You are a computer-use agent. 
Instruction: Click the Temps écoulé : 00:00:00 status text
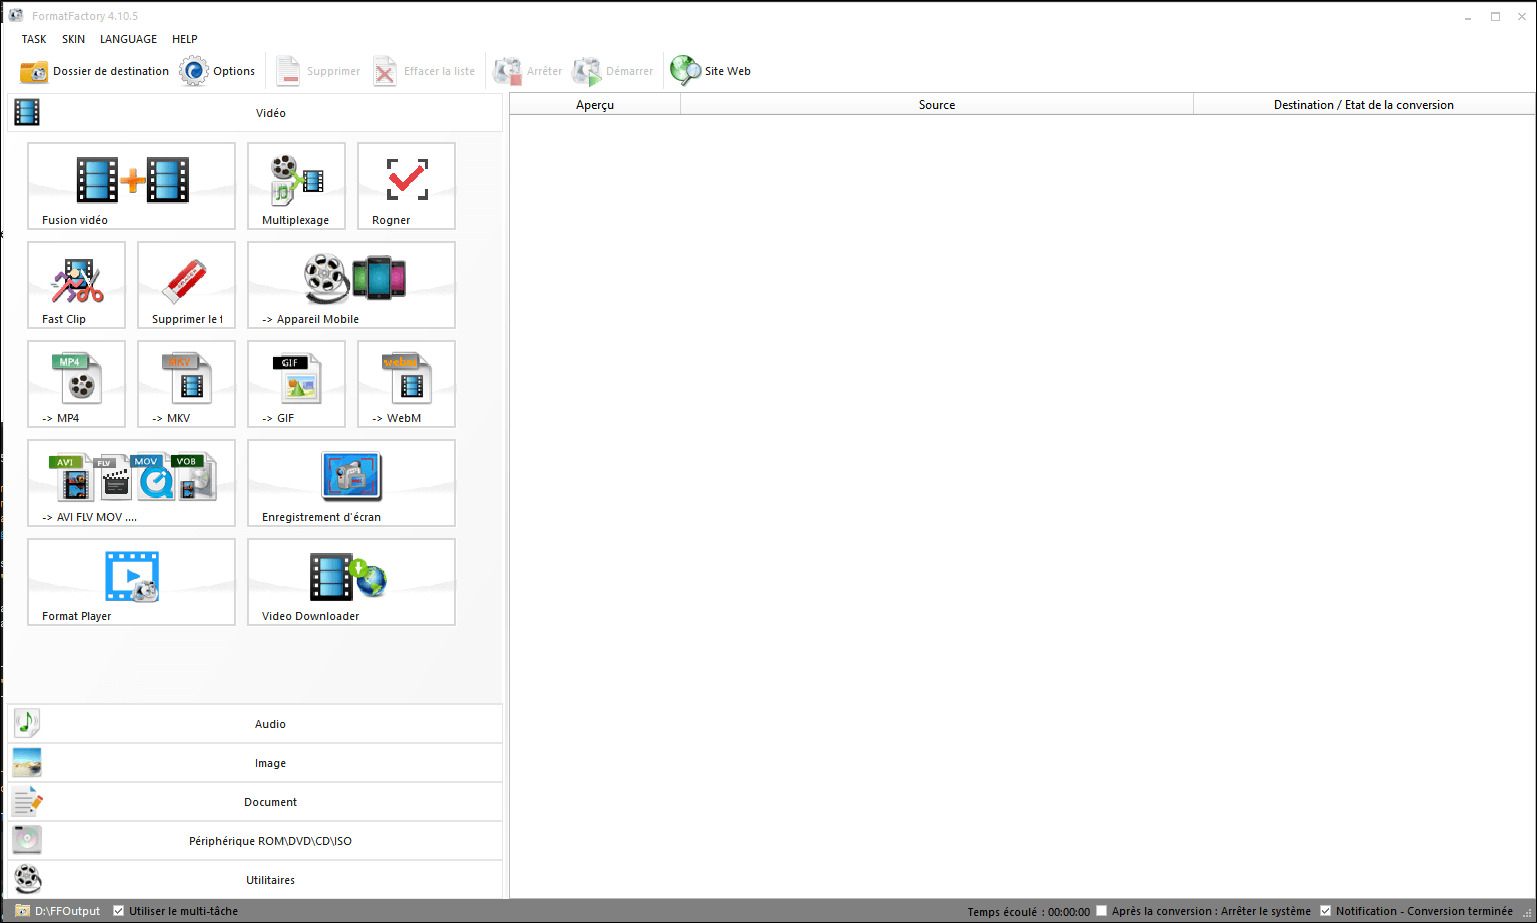pos(1028,912)
